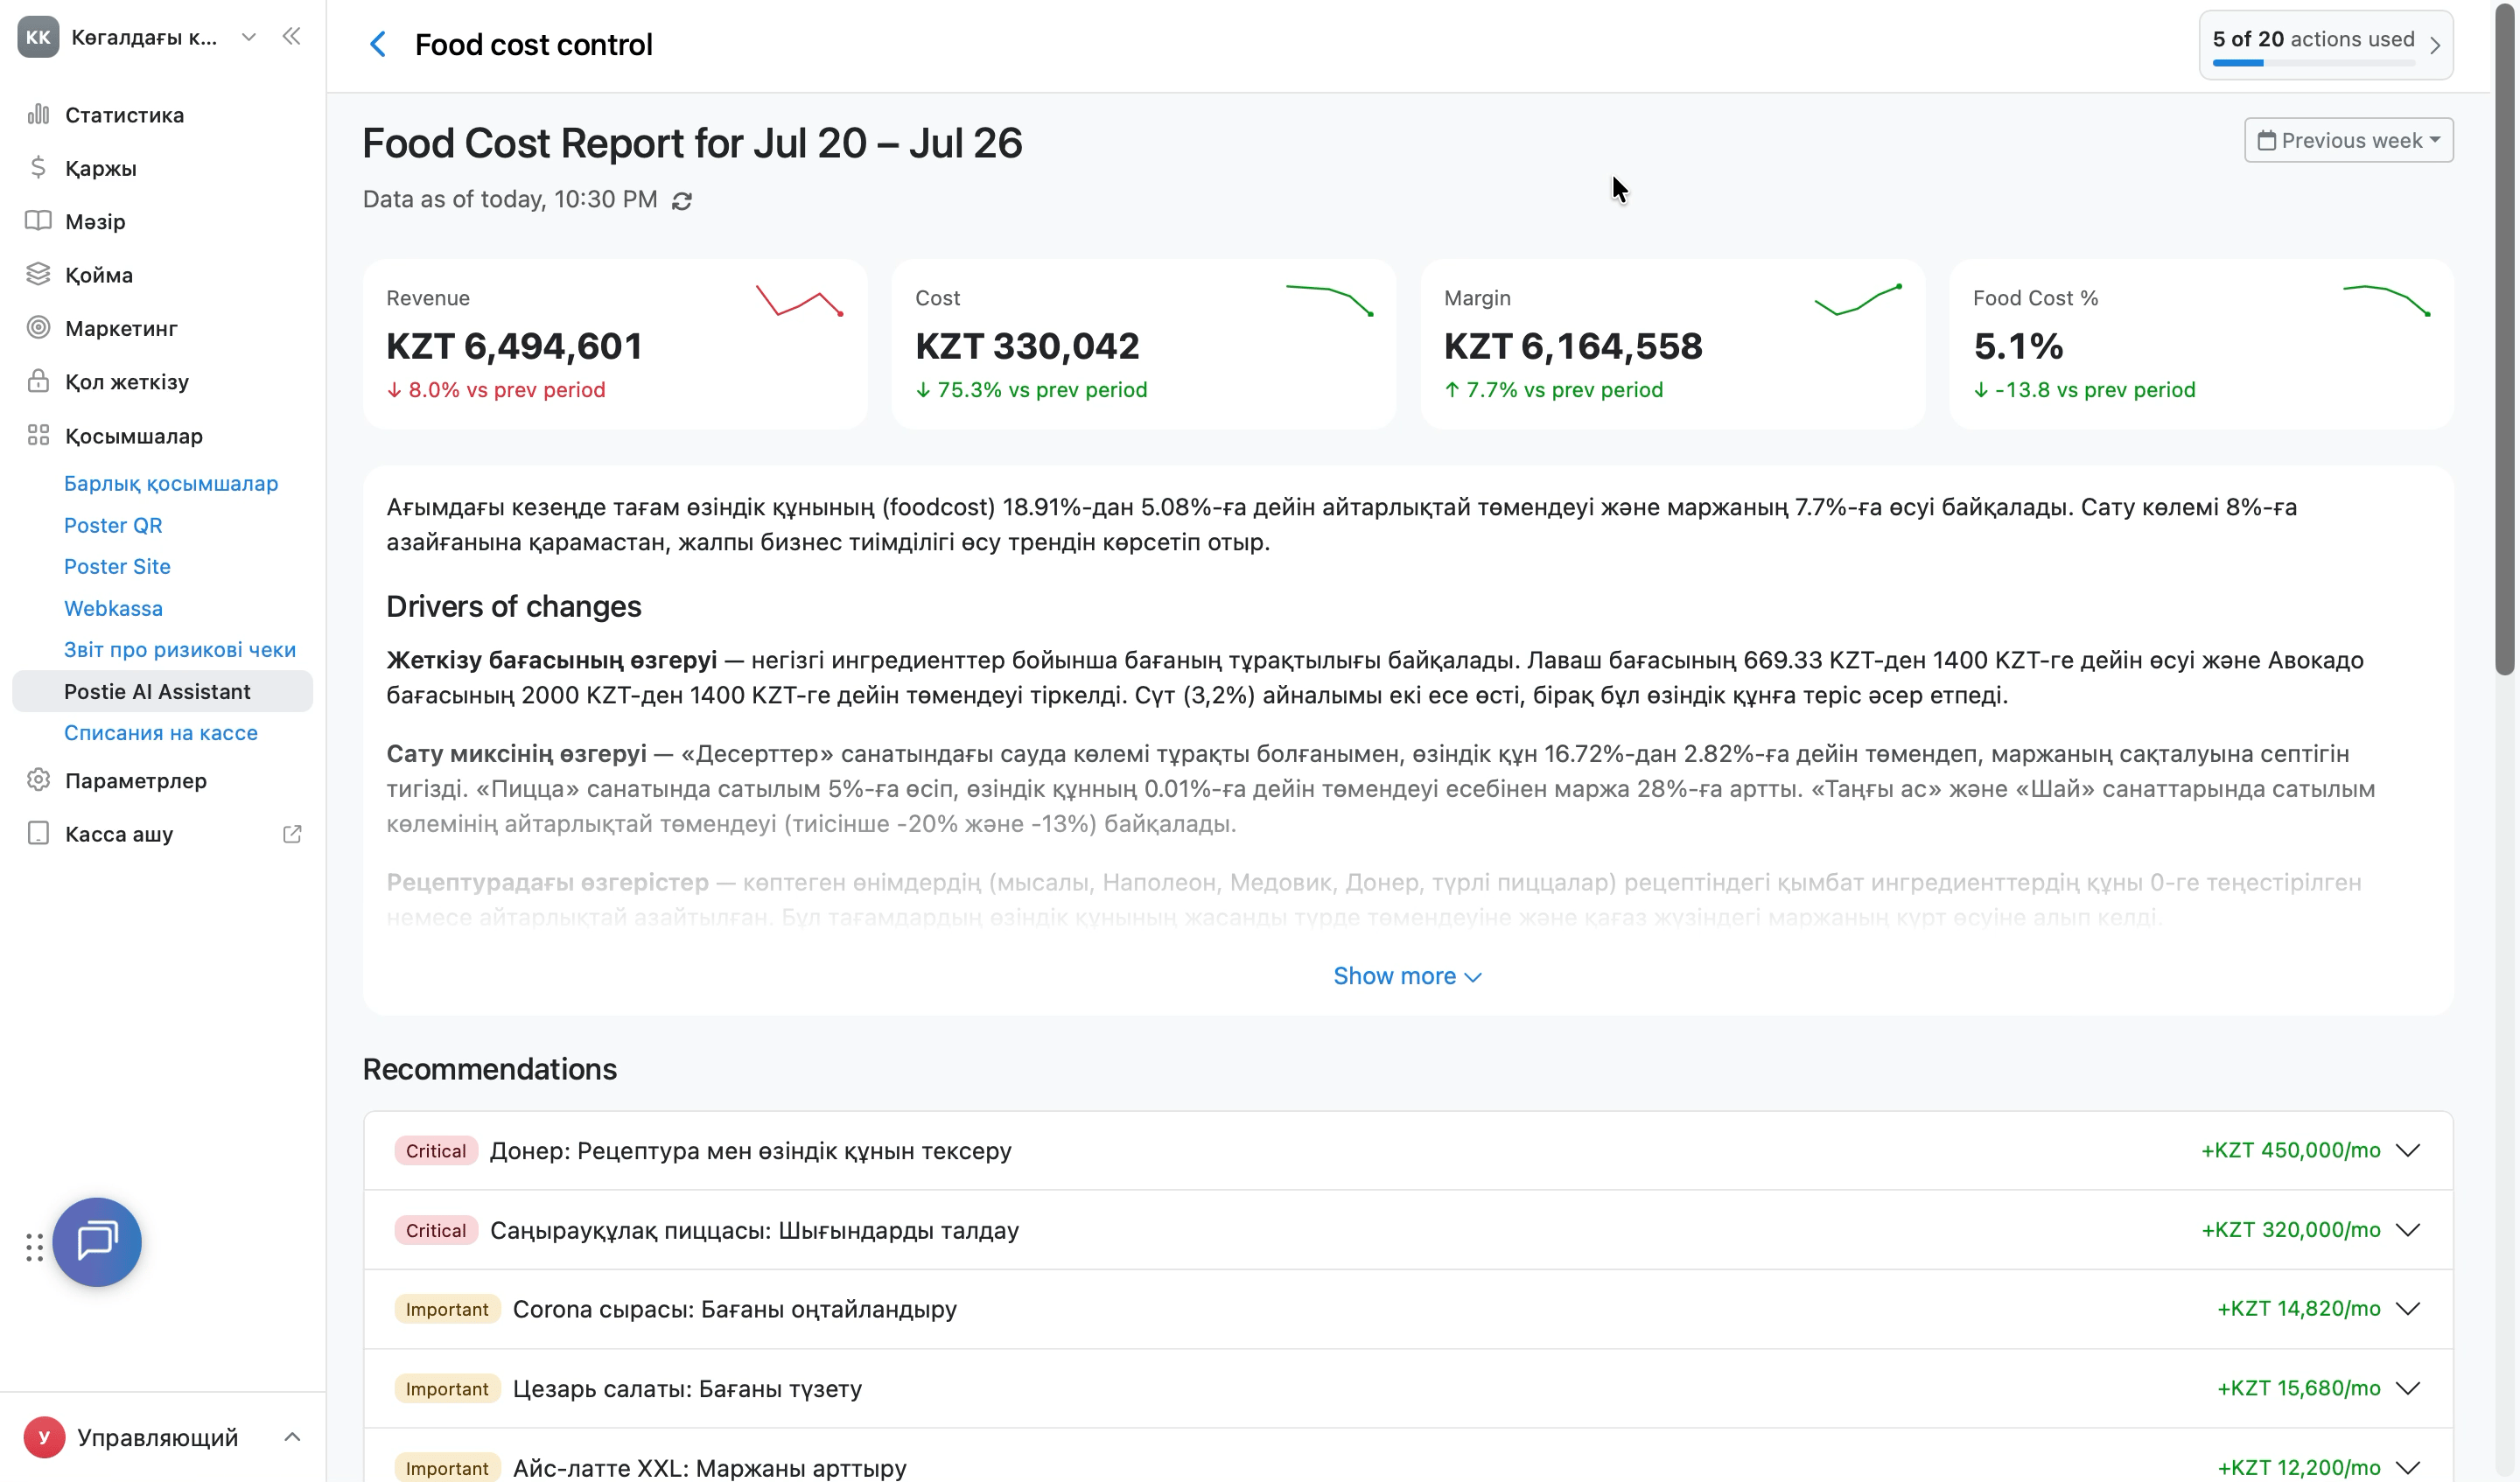Click the drag handle dots near chat
Image resolution: width=2520 pixels, height=1482 pixels.
click(34, 1247)
